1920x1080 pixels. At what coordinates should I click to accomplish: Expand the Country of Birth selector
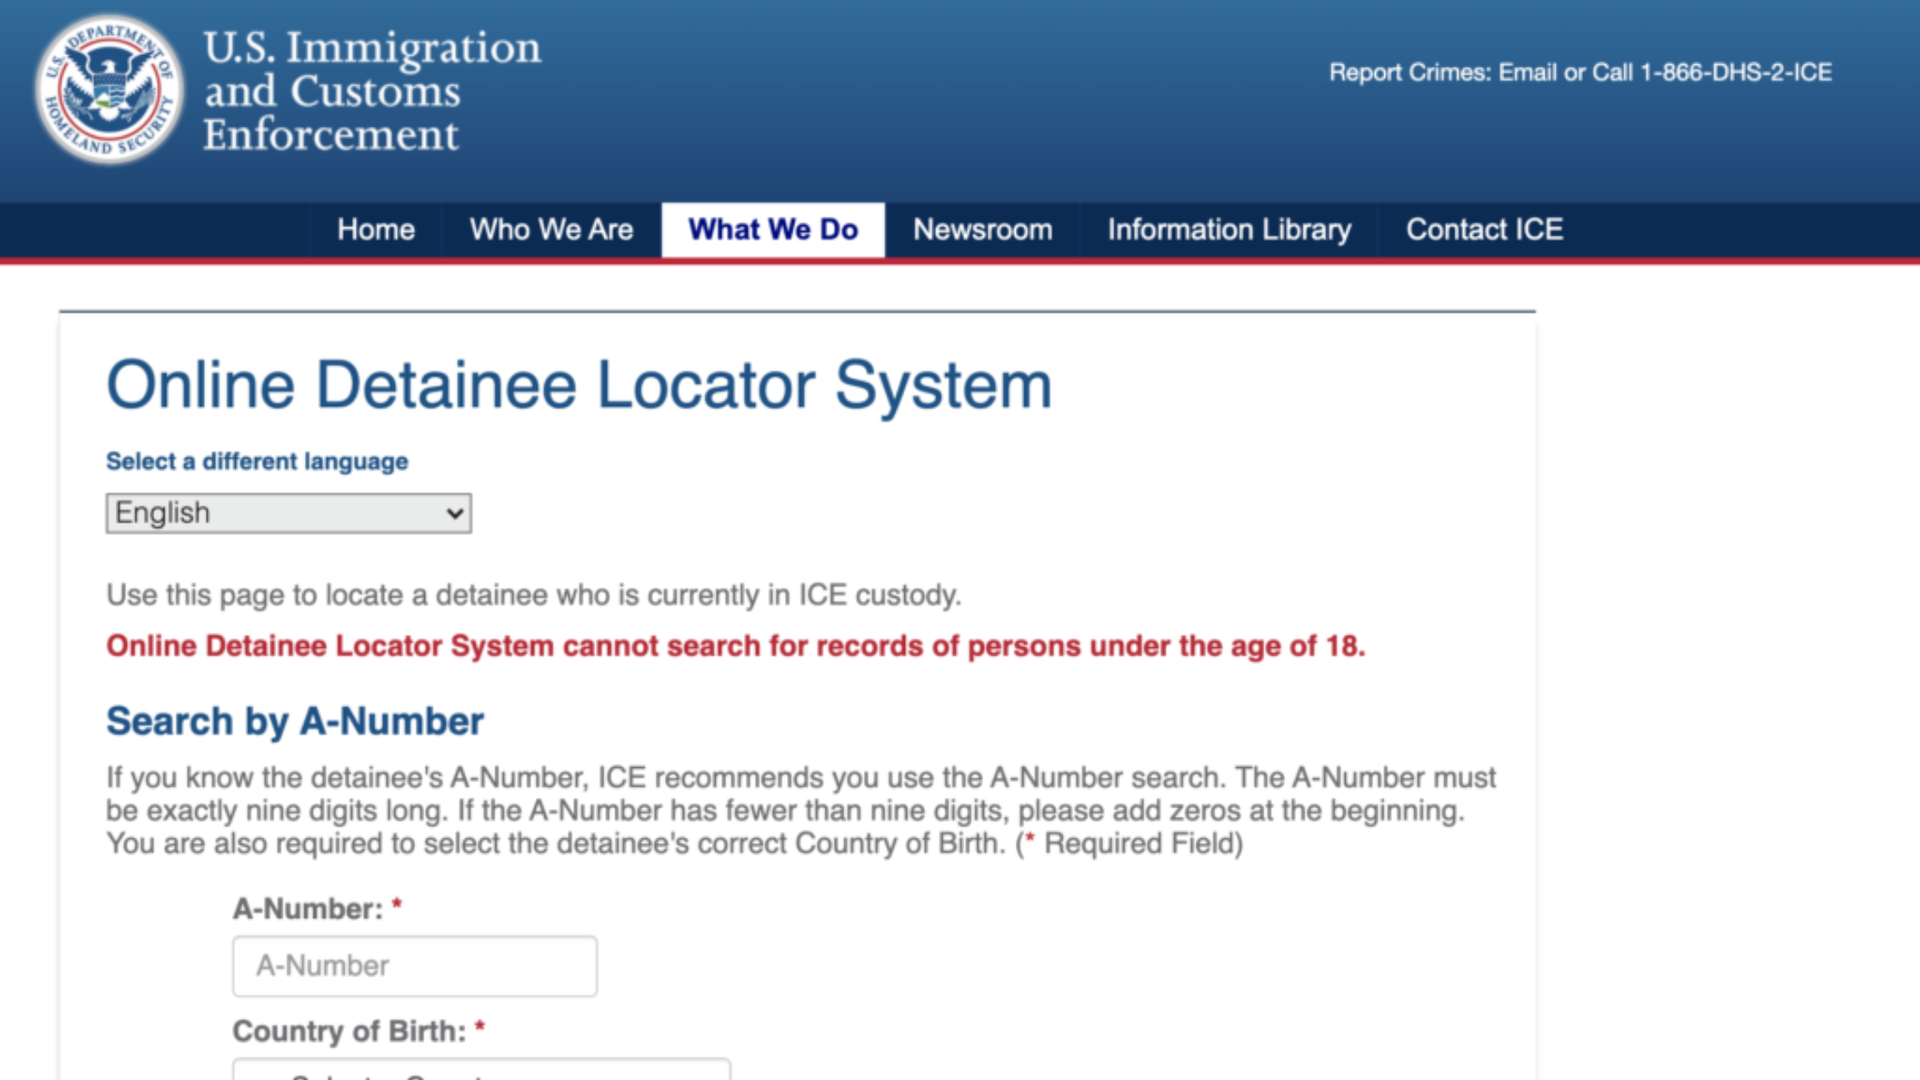tap(480, 1070)
